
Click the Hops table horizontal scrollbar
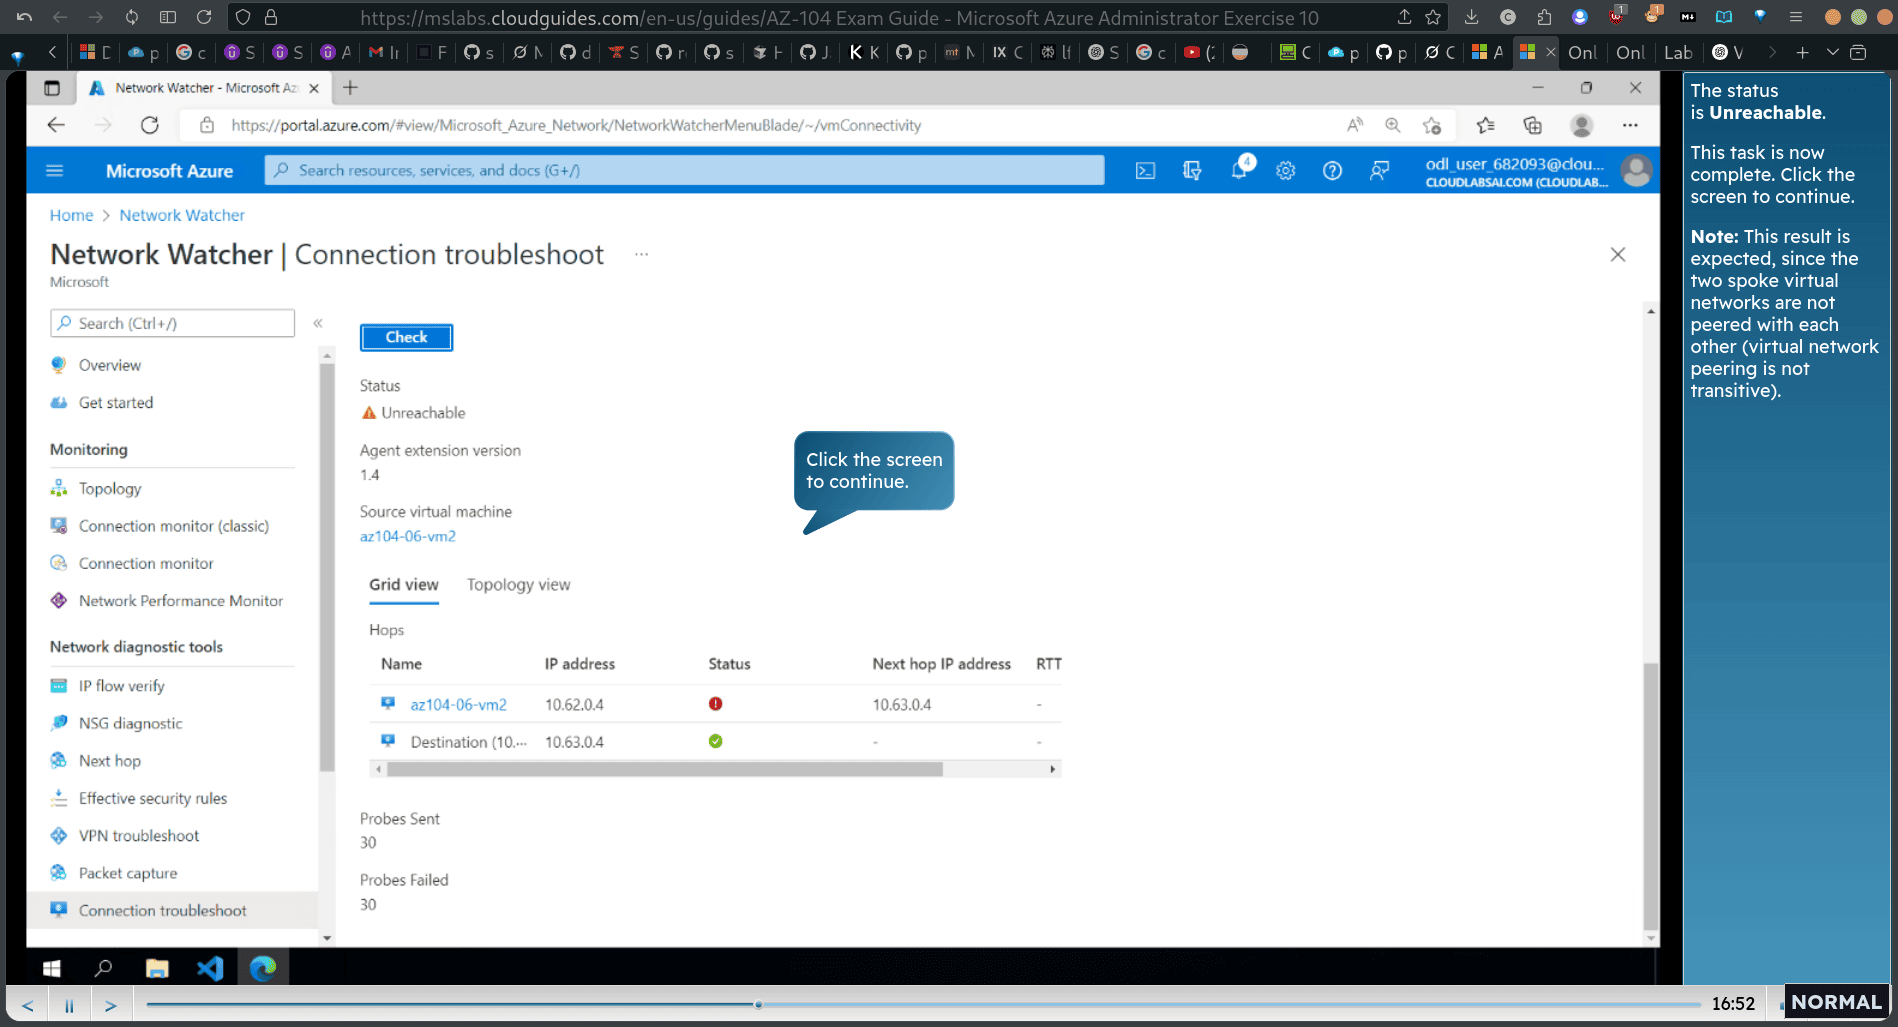665,769
